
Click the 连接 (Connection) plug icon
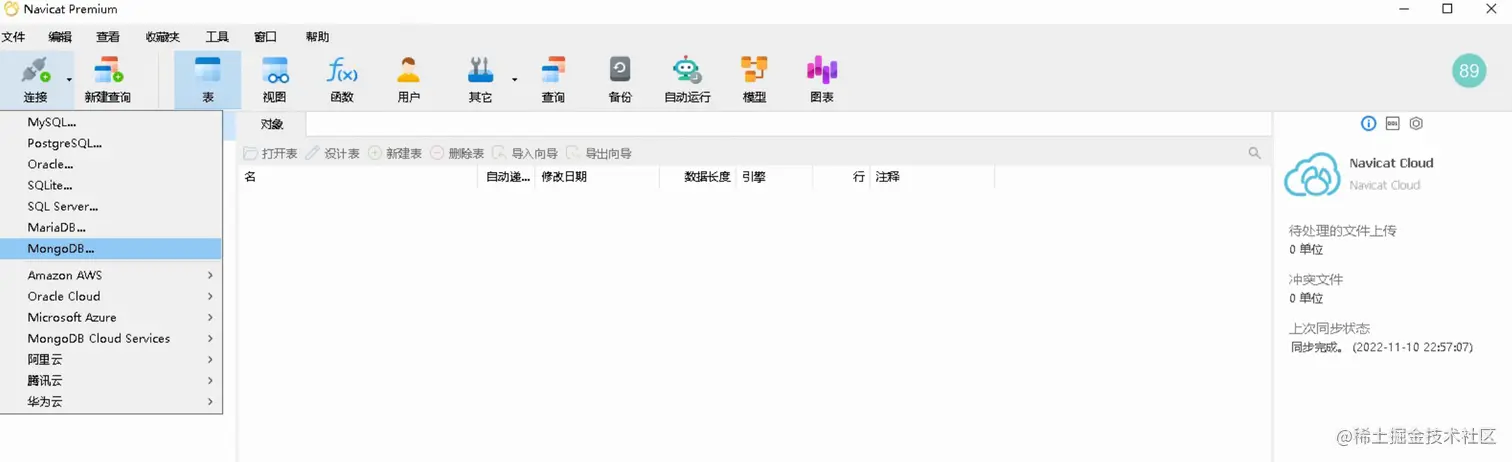click(35, 71)
